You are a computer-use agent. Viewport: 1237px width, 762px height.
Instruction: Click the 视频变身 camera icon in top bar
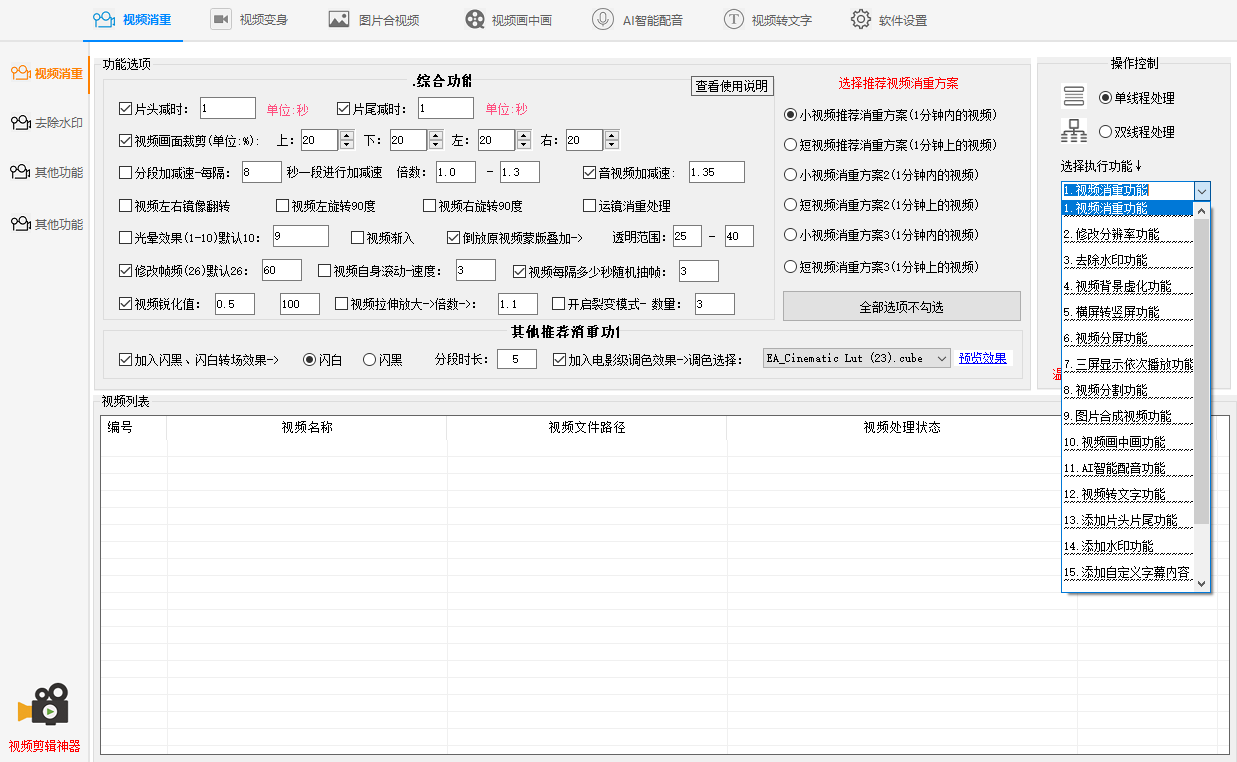221,19
